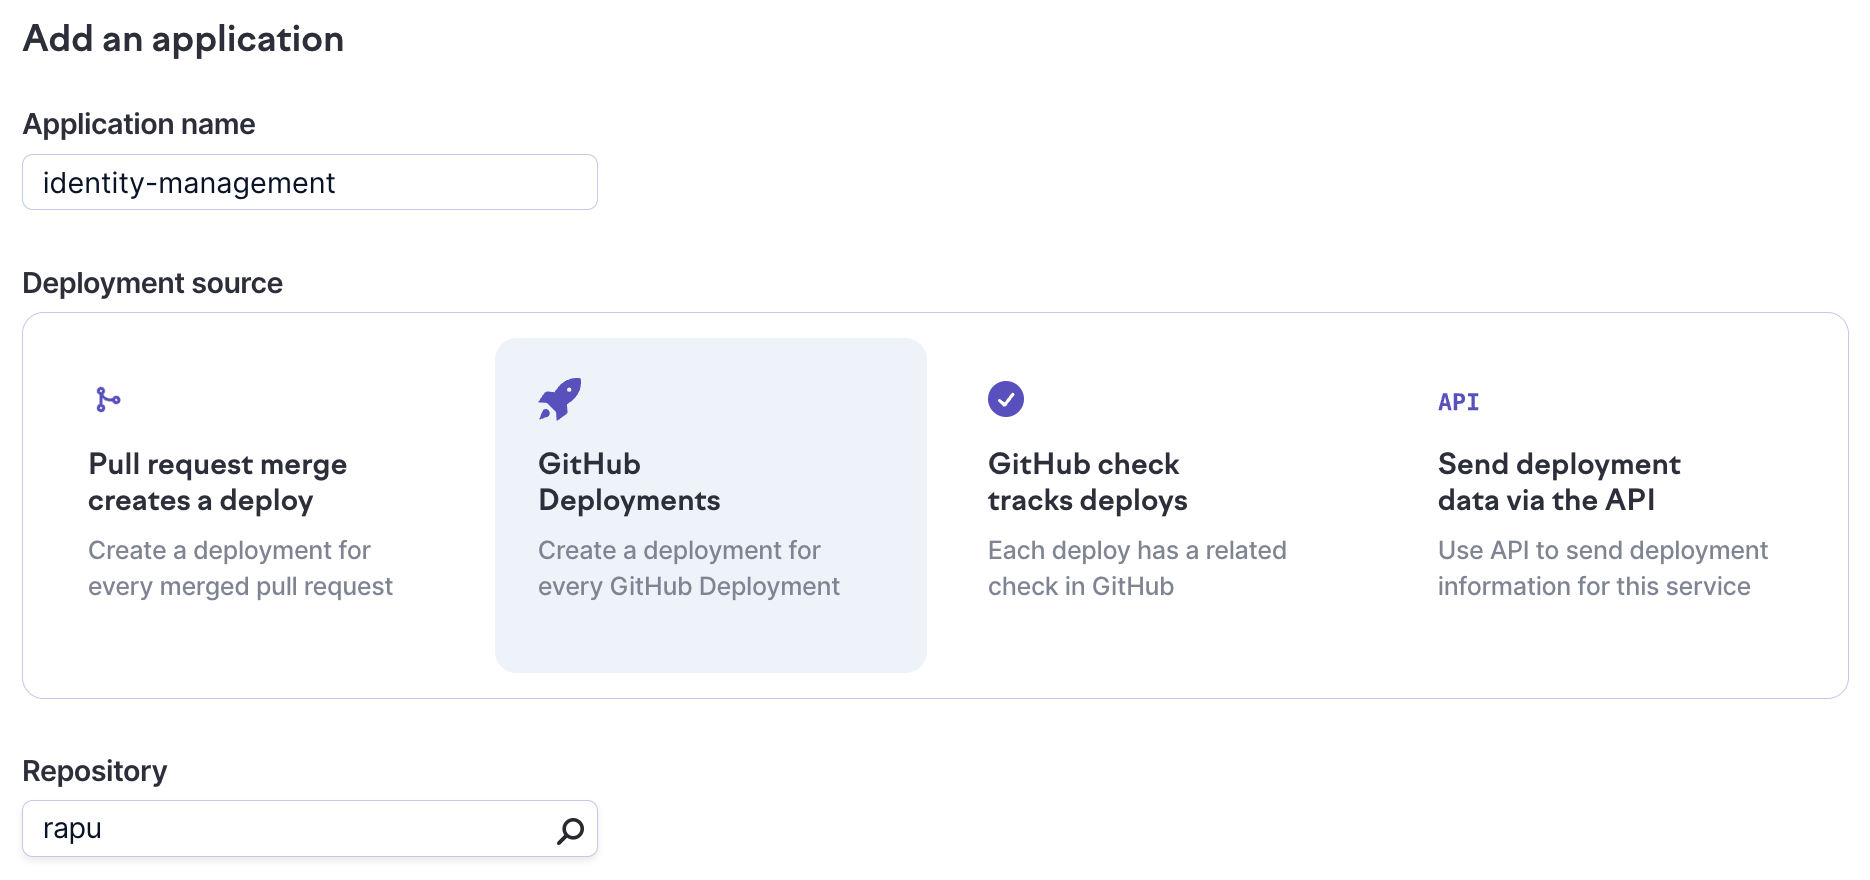Image resolution: width=1870 pixels, height=880 pixels.
Task: Click the "Add an application" heading
Action: (183, 39)
